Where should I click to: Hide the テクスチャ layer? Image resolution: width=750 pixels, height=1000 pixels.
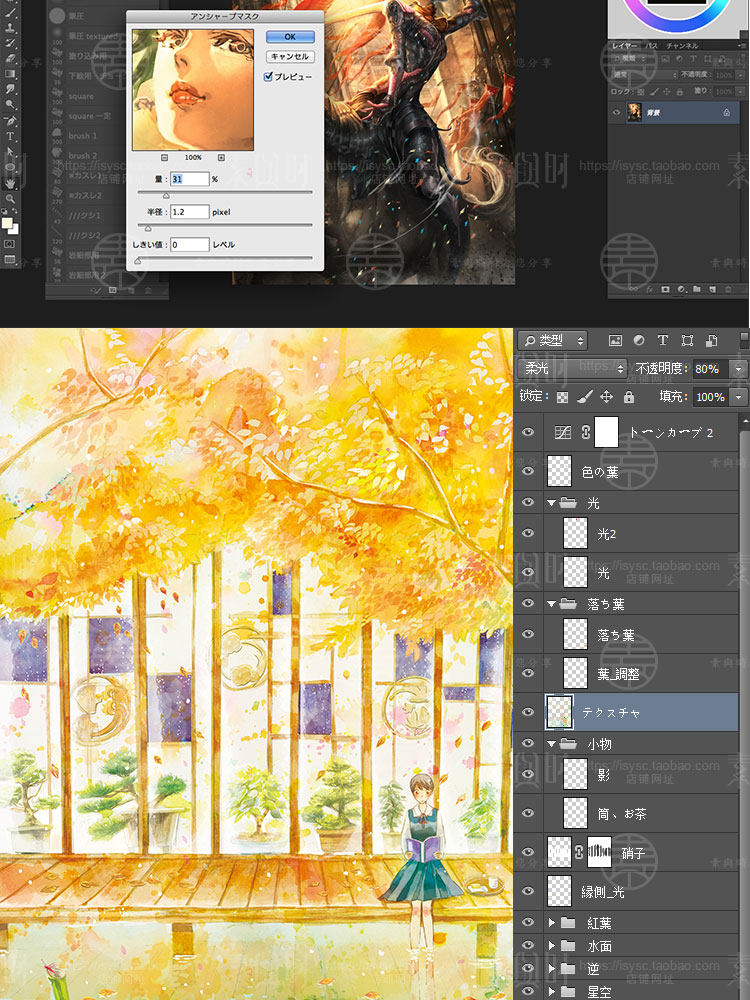coord(528,712)
